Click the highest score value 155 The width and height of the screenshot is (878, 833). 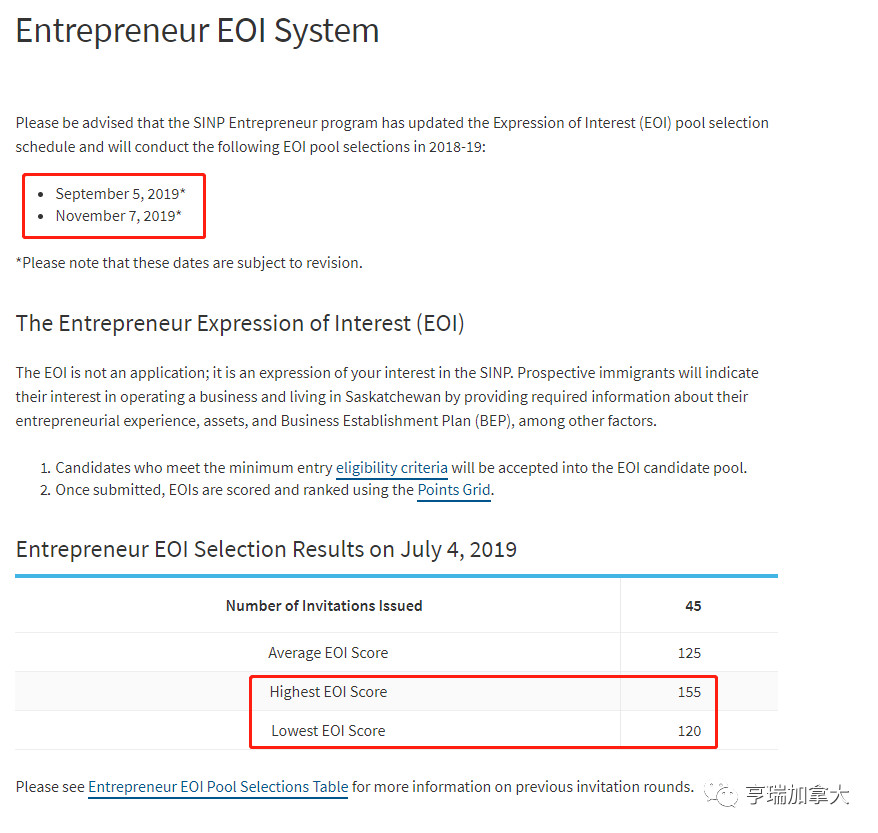click(689, 692)
